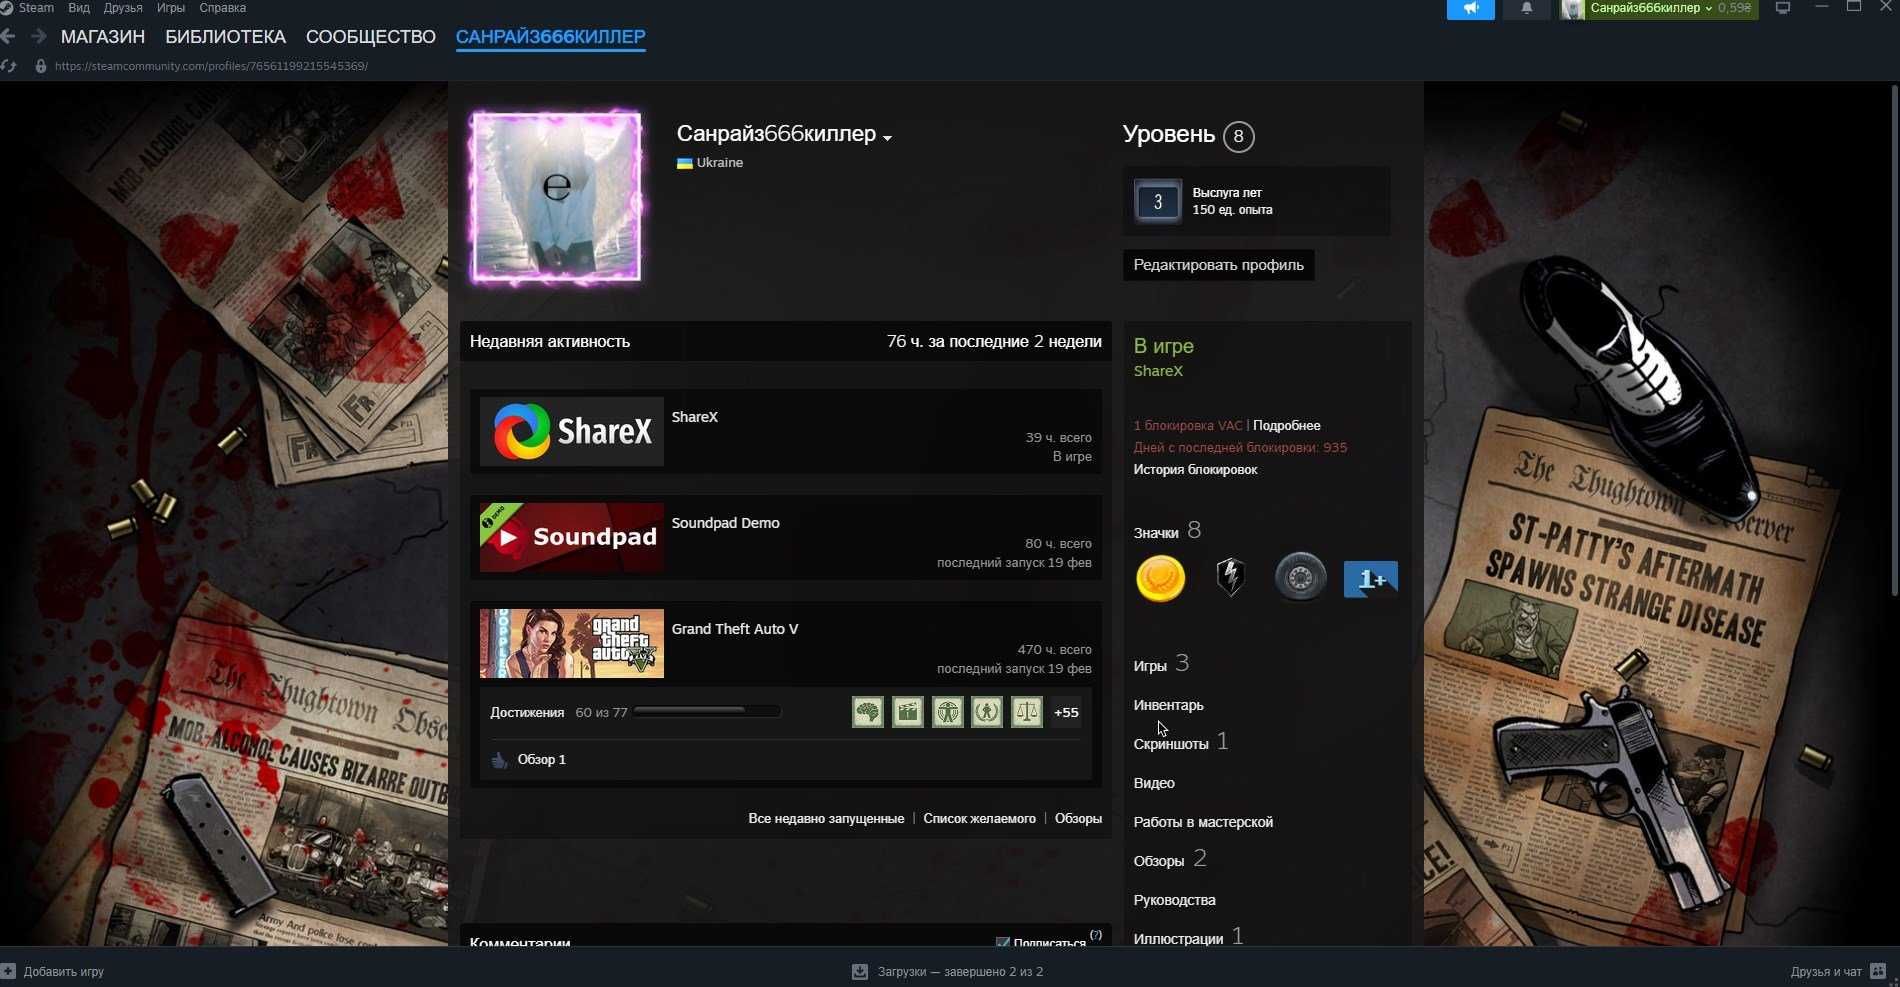The image size is (1900, 987).
Task: Switch to Big Picture monitor icon
Action: [1782, 8]
